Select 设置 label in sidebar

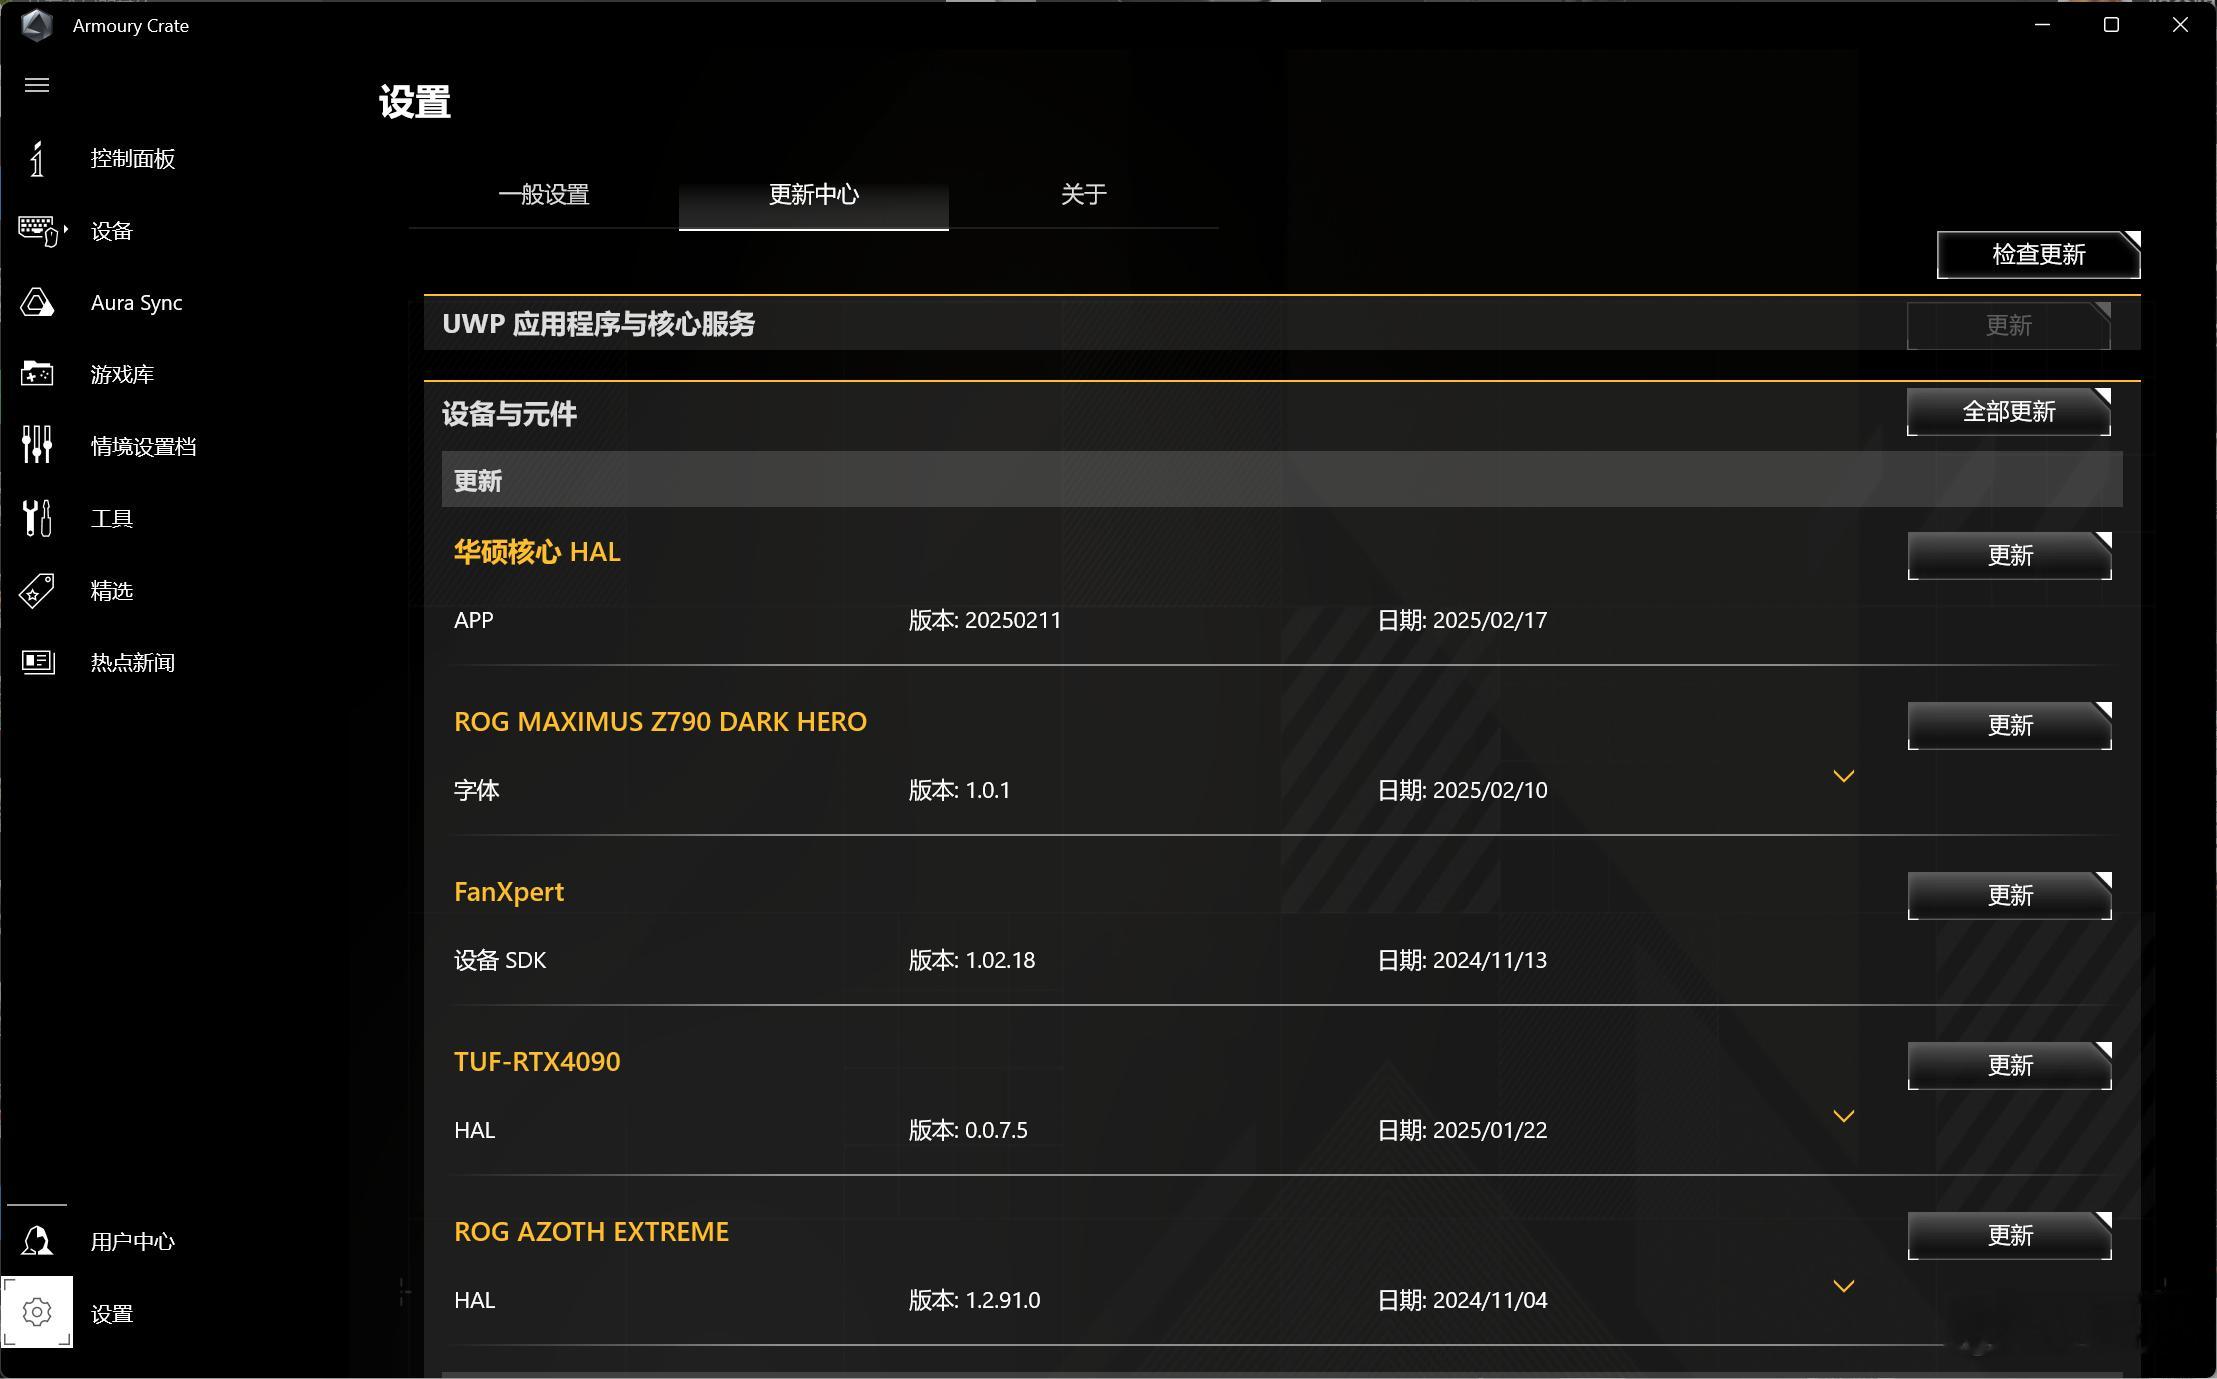[112, 1314]
